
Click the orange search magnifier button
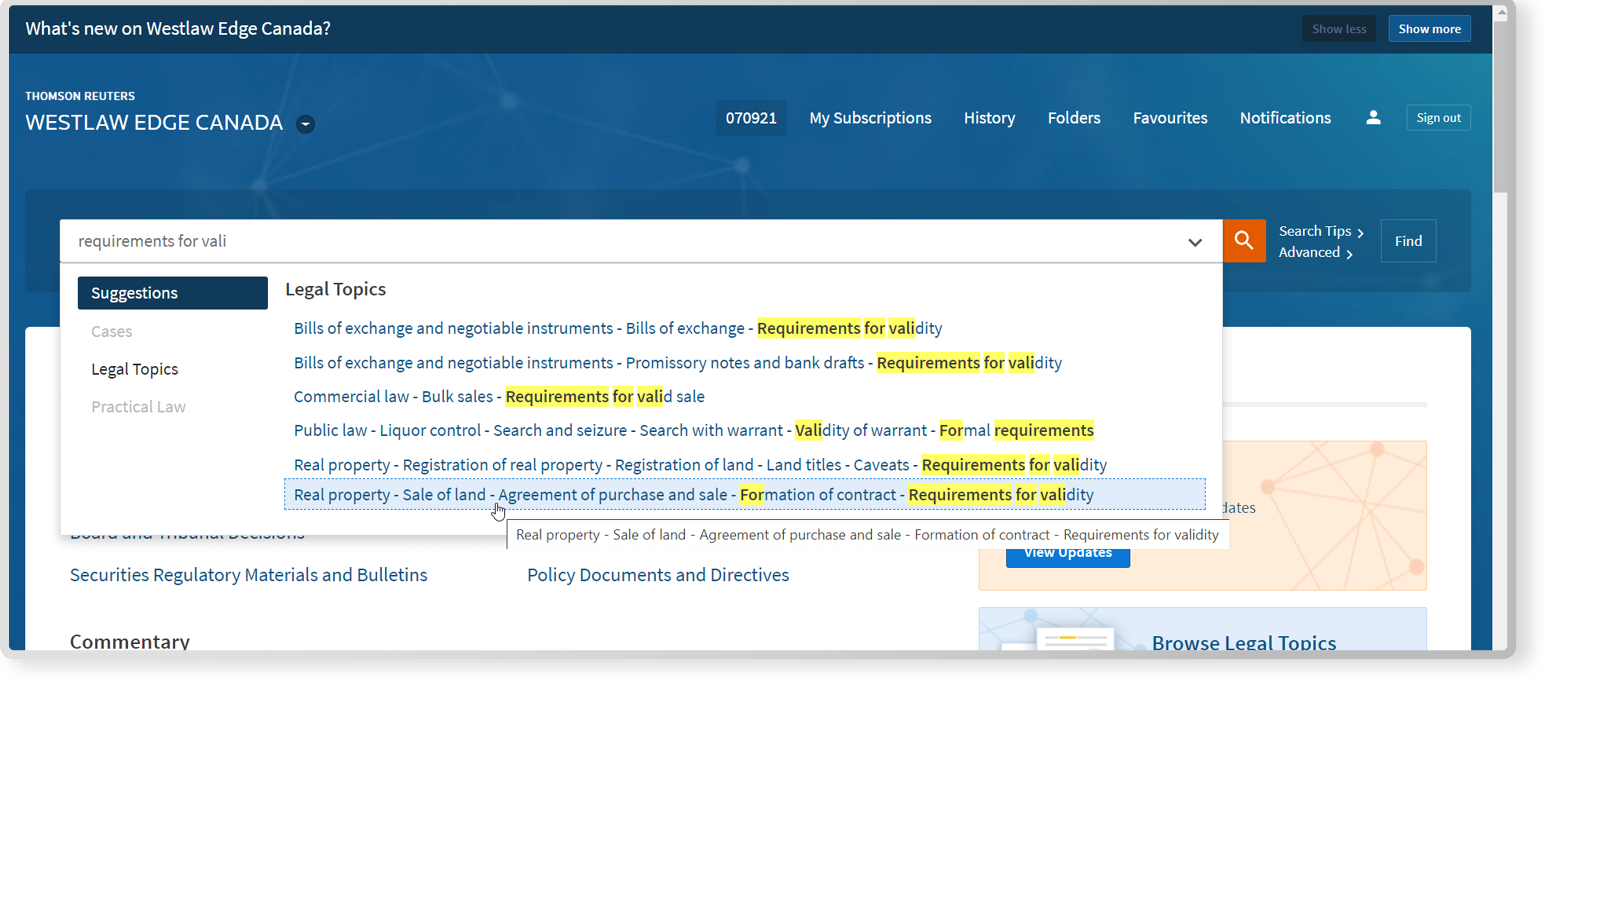(x=1244, y=241)
